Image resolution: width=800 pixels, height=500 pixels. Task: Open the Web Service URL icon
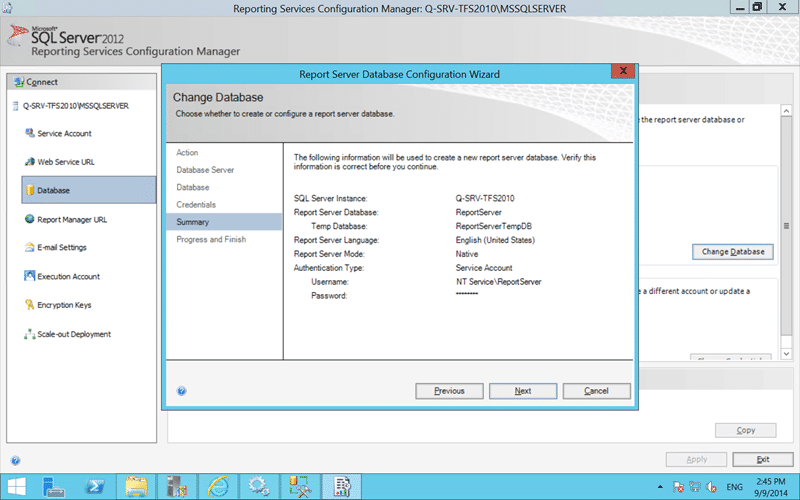(x=30, y=162)
